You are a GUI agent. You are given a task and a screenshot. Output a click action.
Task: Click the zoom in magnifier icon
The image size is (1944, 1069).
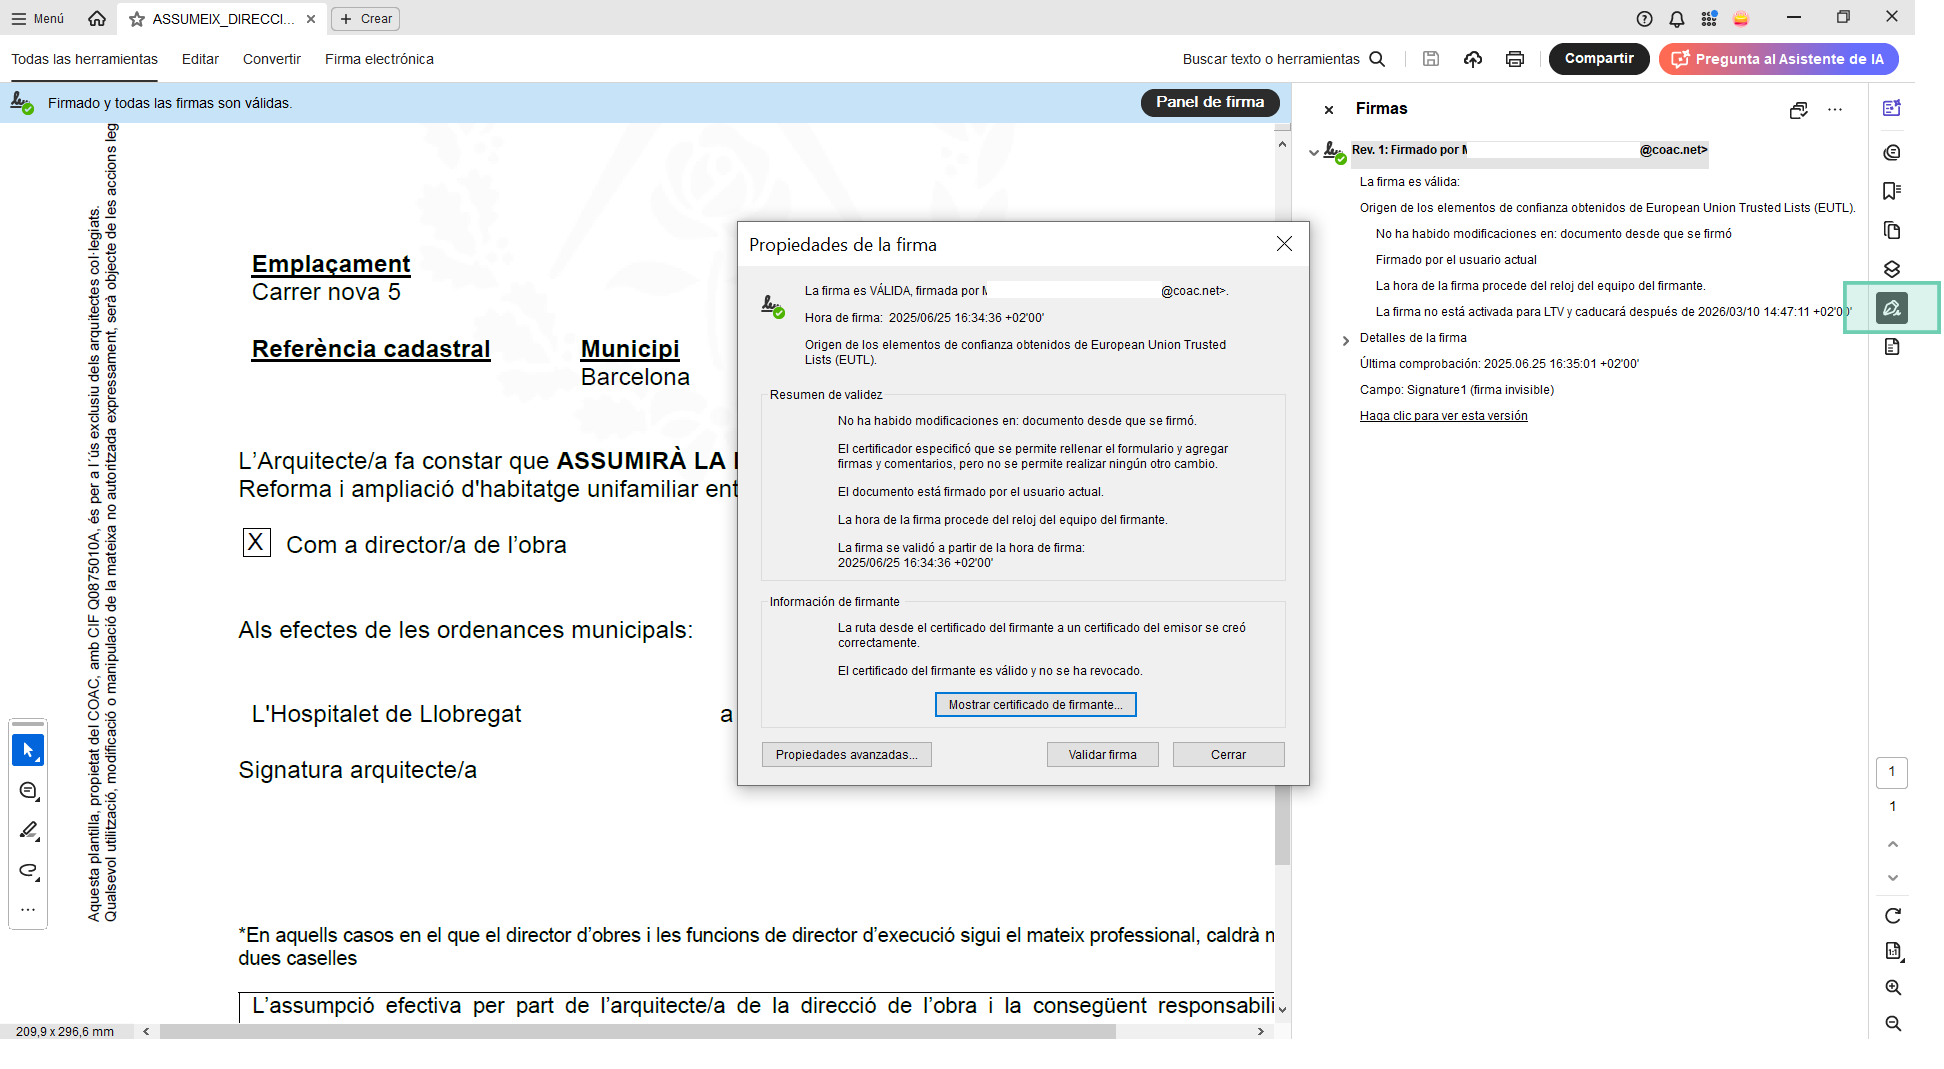click(1892, 987)
